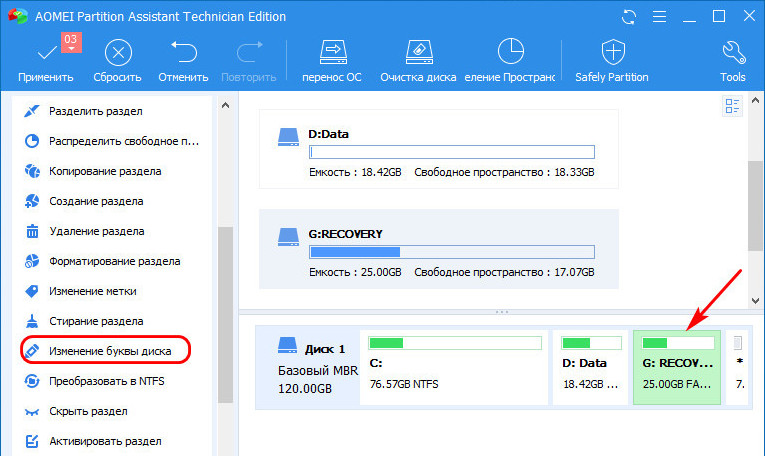Screen dimensions: 765x456
Task: Click the pencil icon for drive letter change
Action: coord(32,351)
